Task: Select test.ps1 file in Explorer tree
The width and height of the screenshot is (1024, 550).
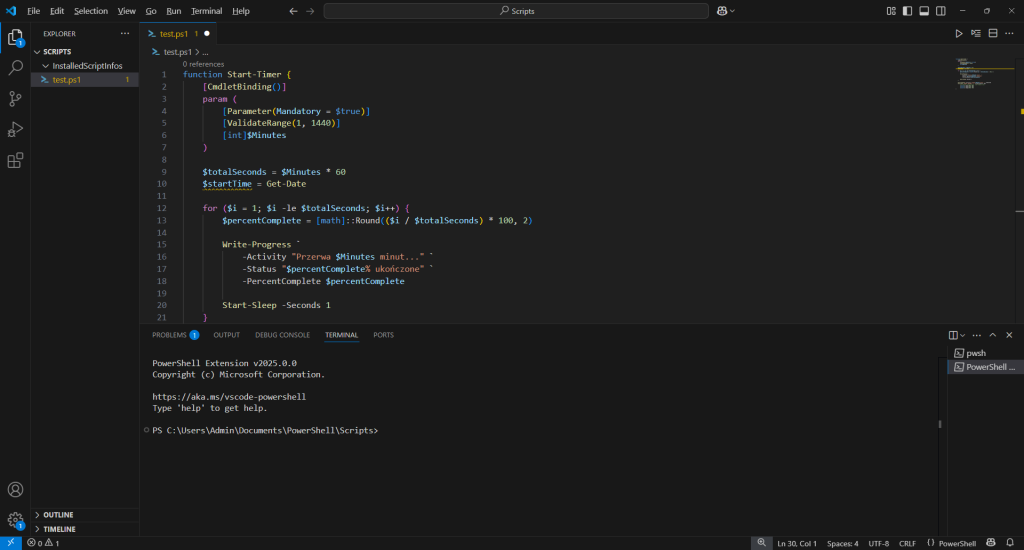Action: (85, 80)
